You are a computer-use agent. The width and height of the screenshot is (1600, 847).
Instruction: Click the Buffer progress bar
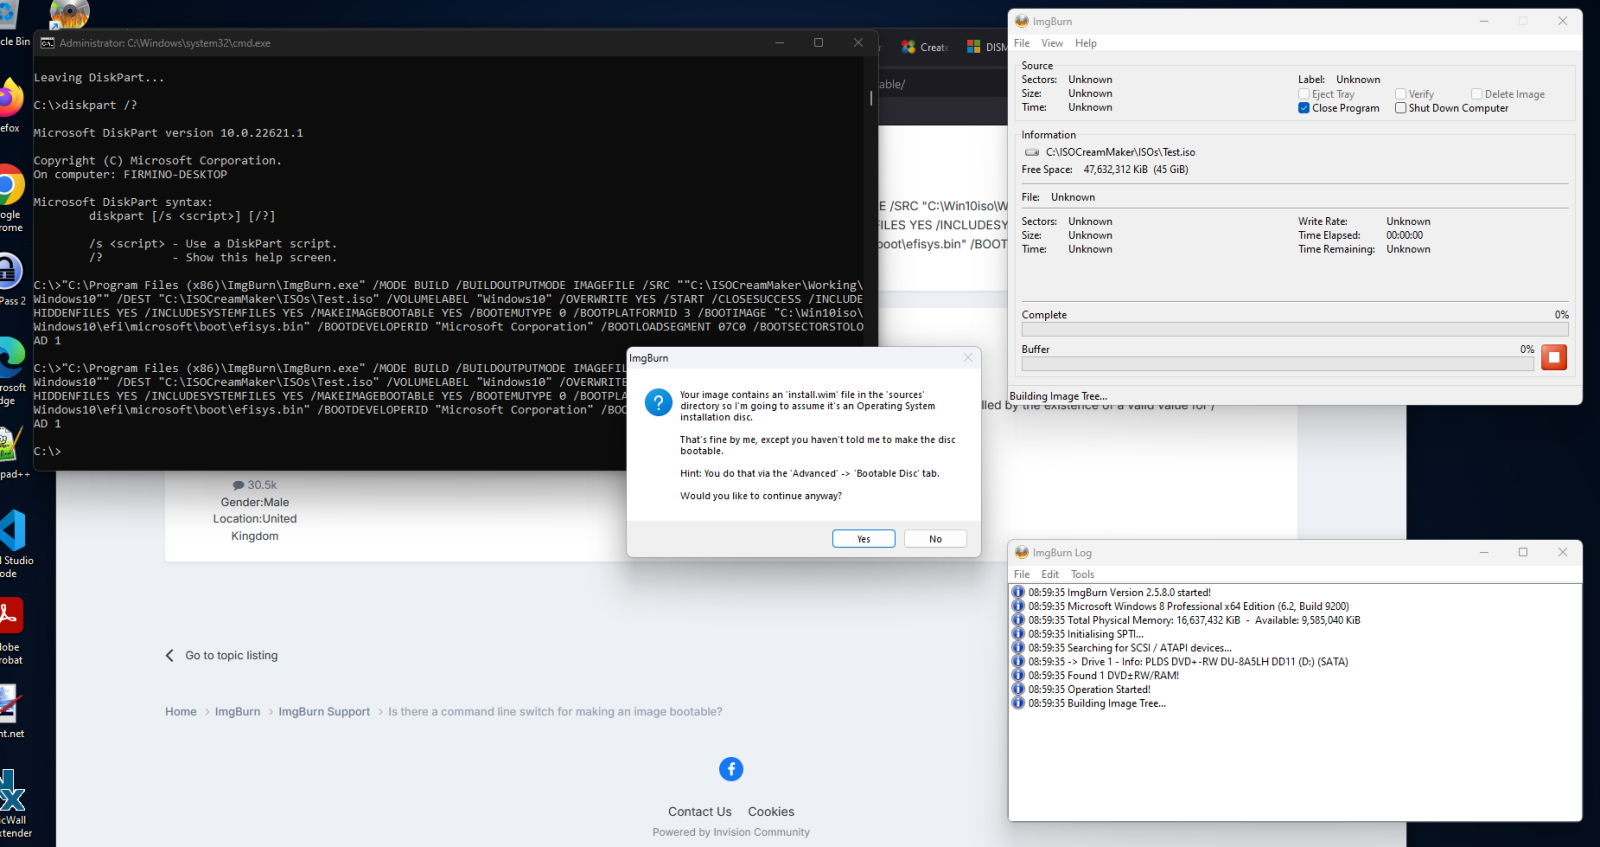point(1277,363)
